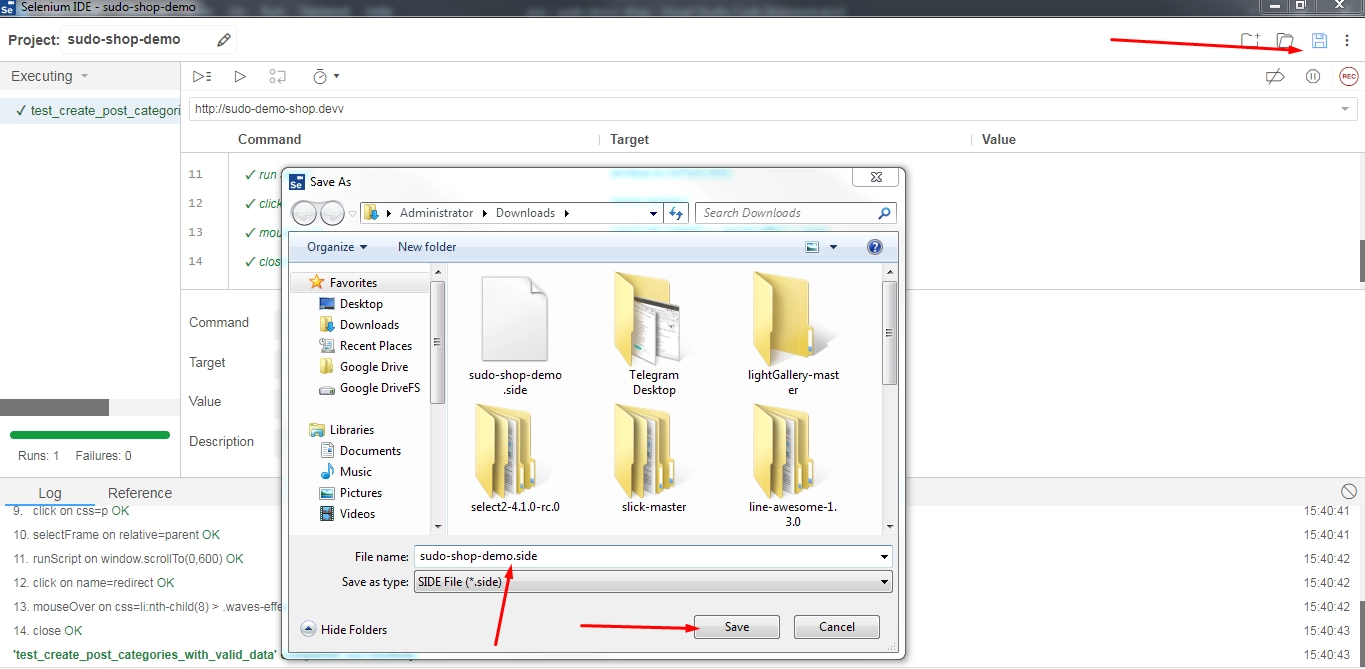Screen dimensions: 1365x669
Task: Clear the log with the circle-slash icon
Action: tap(1348, 491)
